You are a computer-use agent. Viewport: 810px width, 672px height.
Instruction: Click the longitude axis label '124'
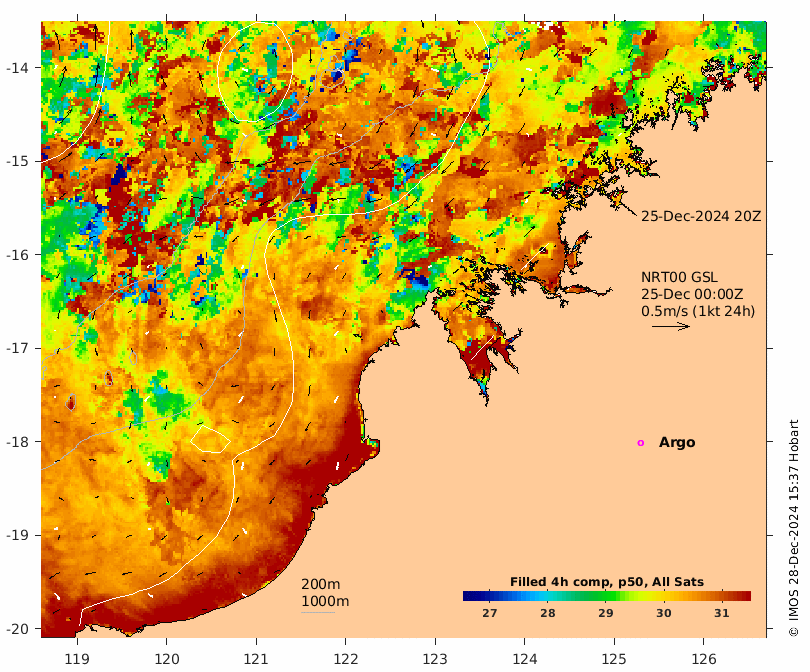[x=525, y=660]
